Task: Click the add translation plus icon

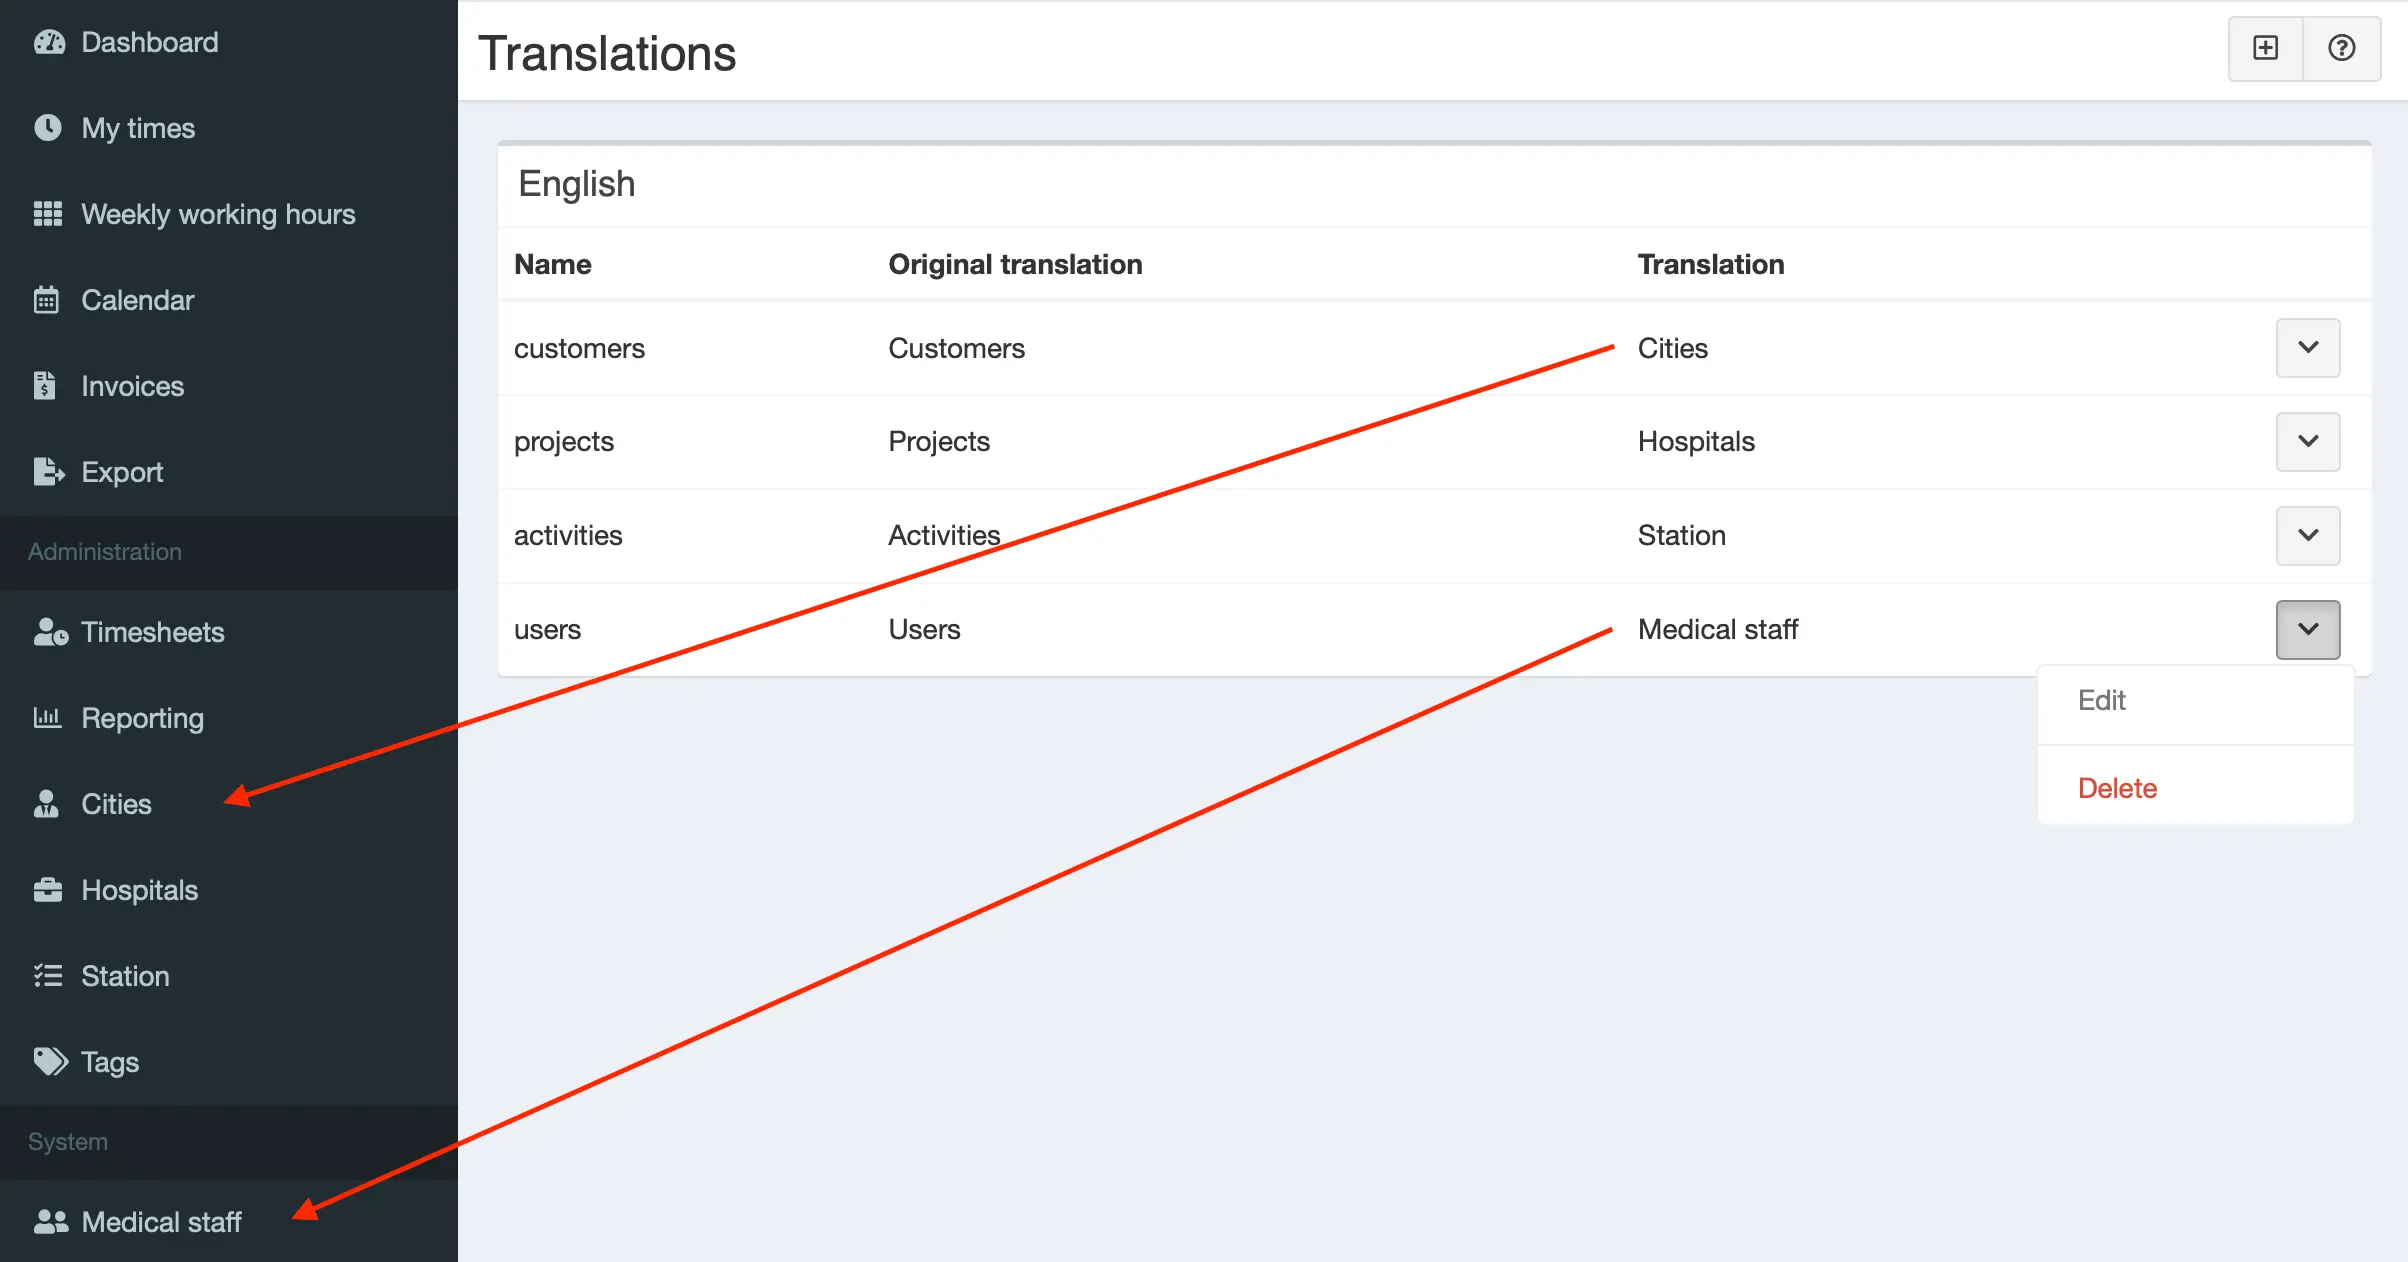Action: [x=2266, y=48]
